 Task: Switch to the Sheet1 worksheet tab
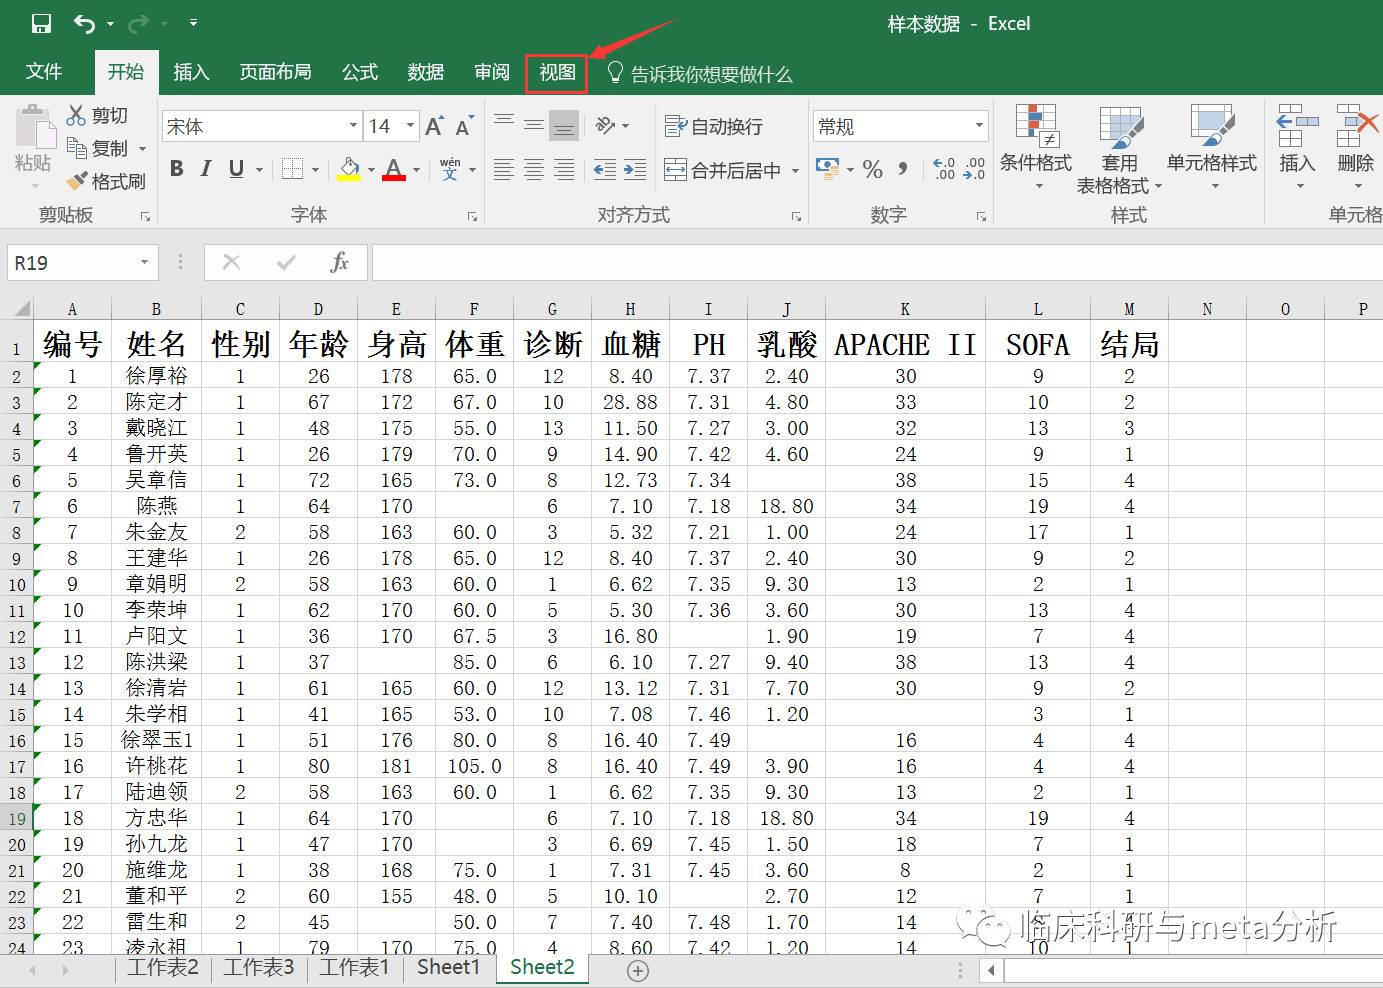tap(448, 967)
